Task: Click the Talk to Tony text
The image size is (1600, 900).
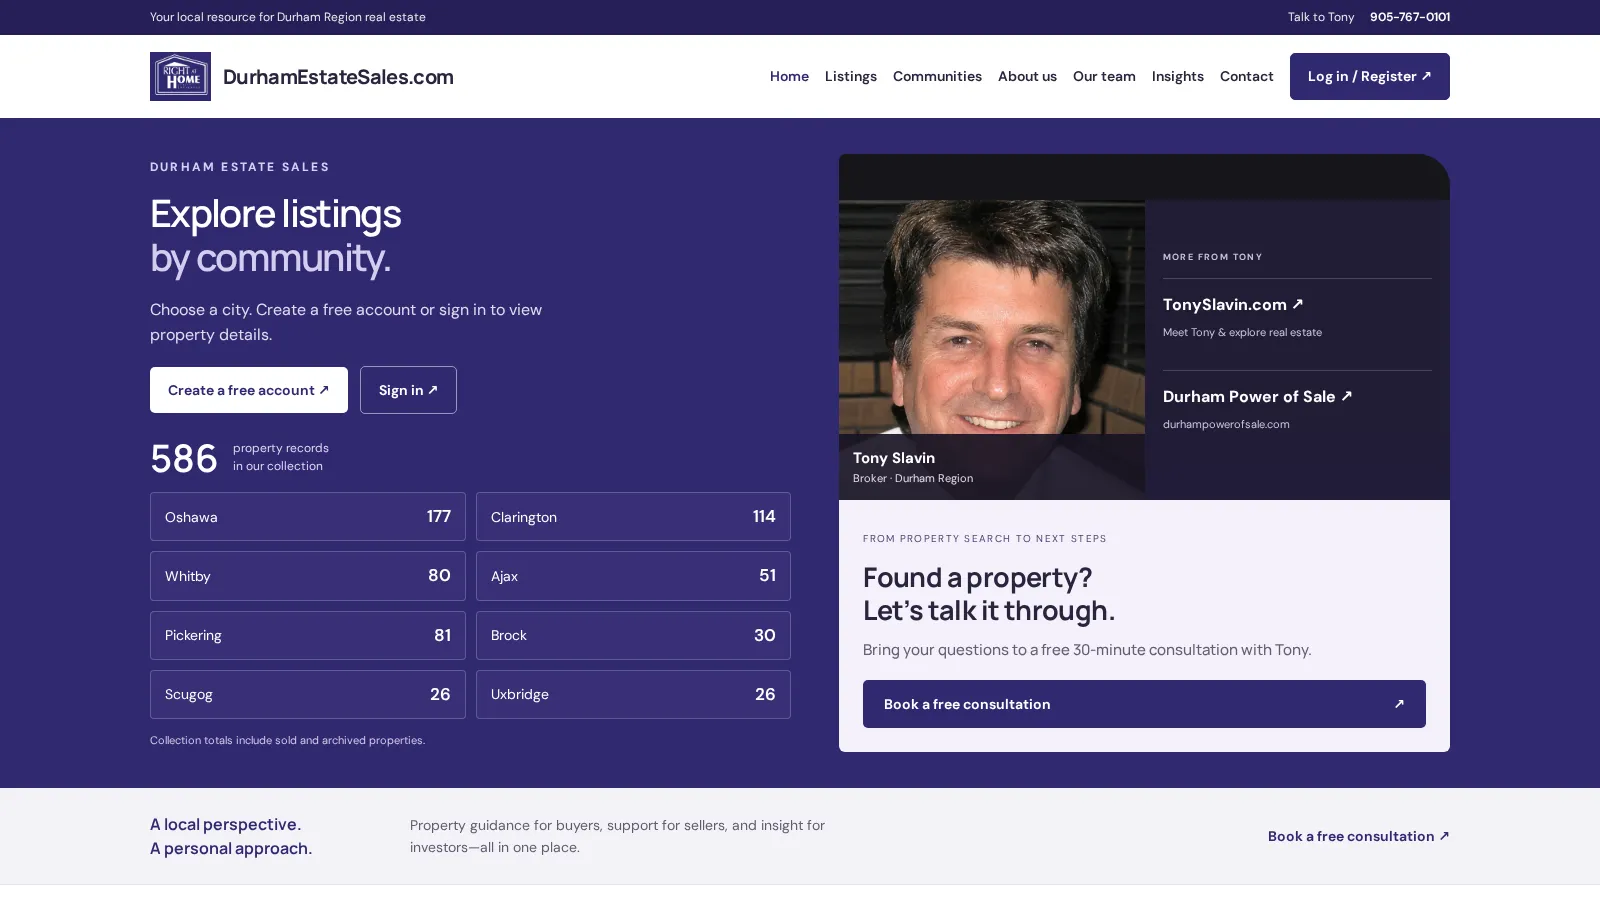Action: 1321,17
